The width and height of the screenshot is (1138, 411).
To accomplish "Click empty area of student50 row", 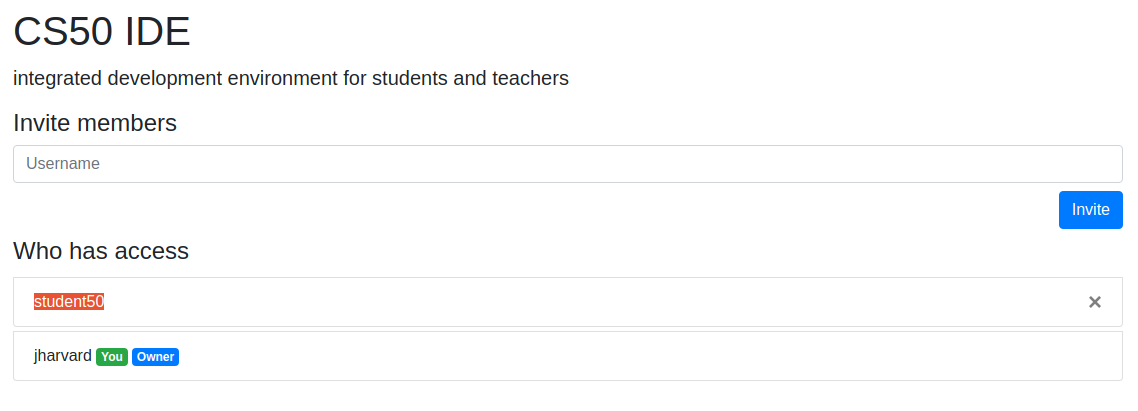I will coord(581,302).
